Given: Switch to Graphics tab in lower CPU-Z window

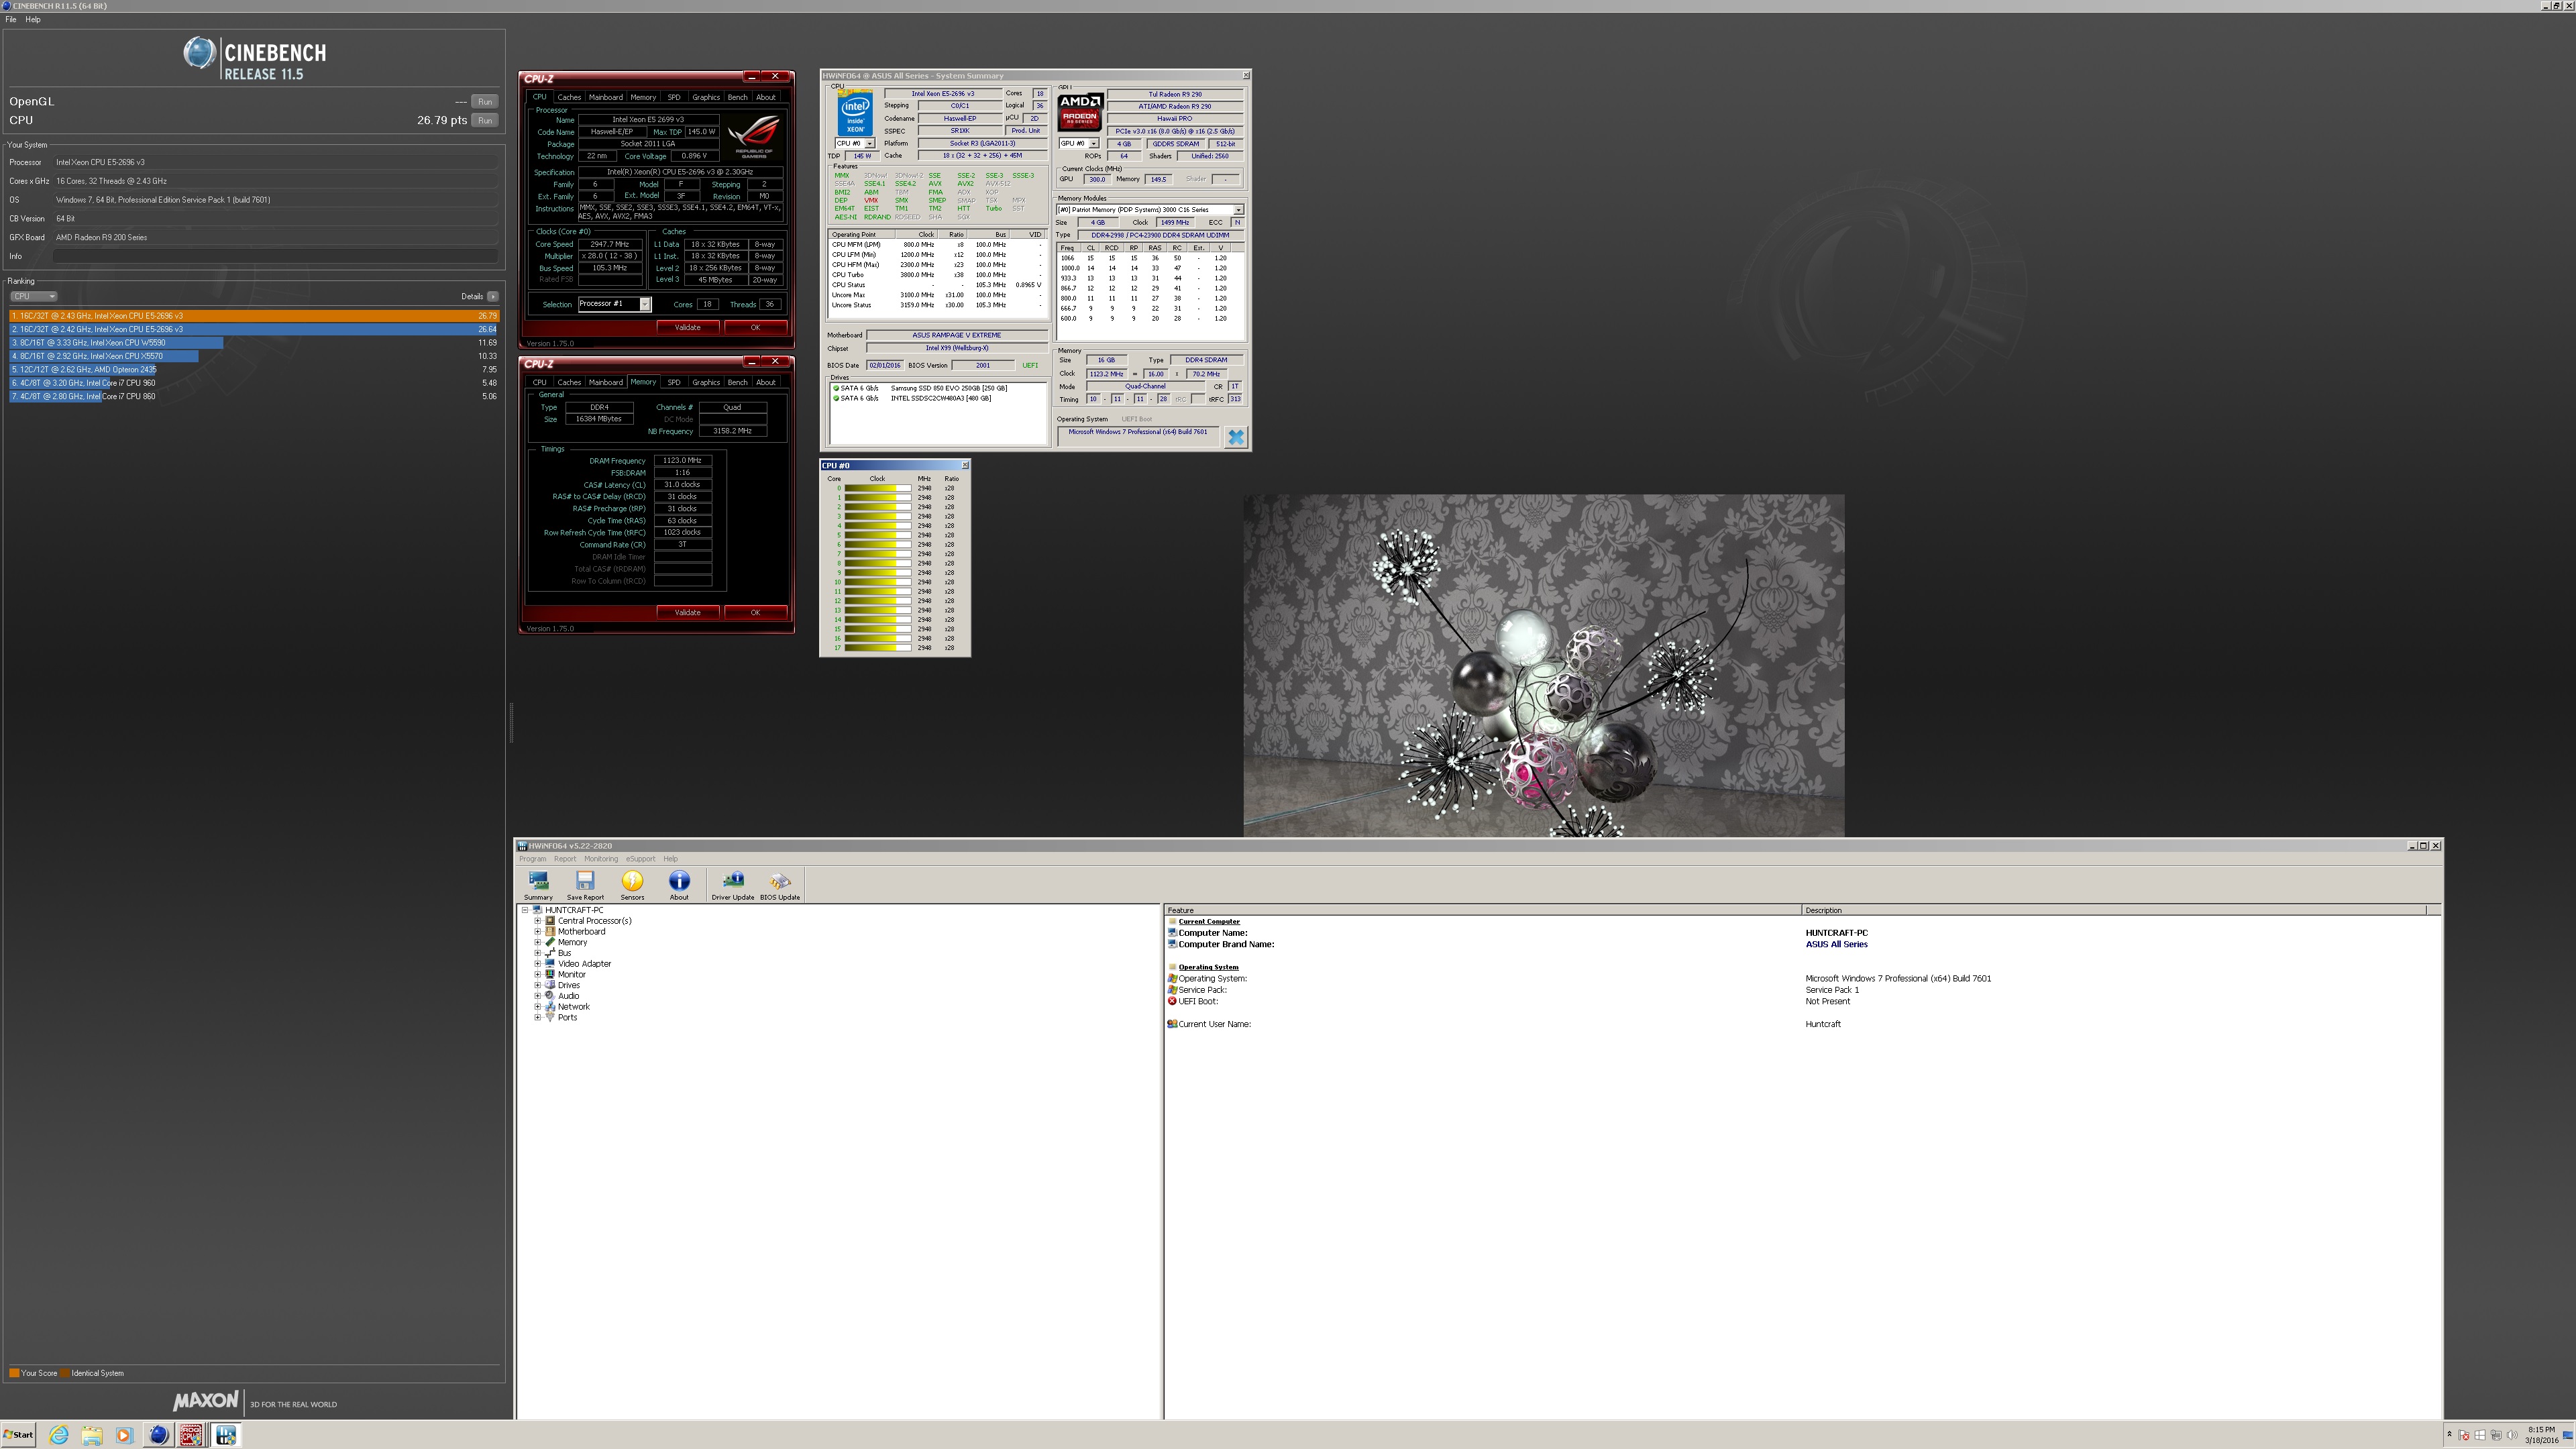Looking at the screenshot, I should (706, 382).
